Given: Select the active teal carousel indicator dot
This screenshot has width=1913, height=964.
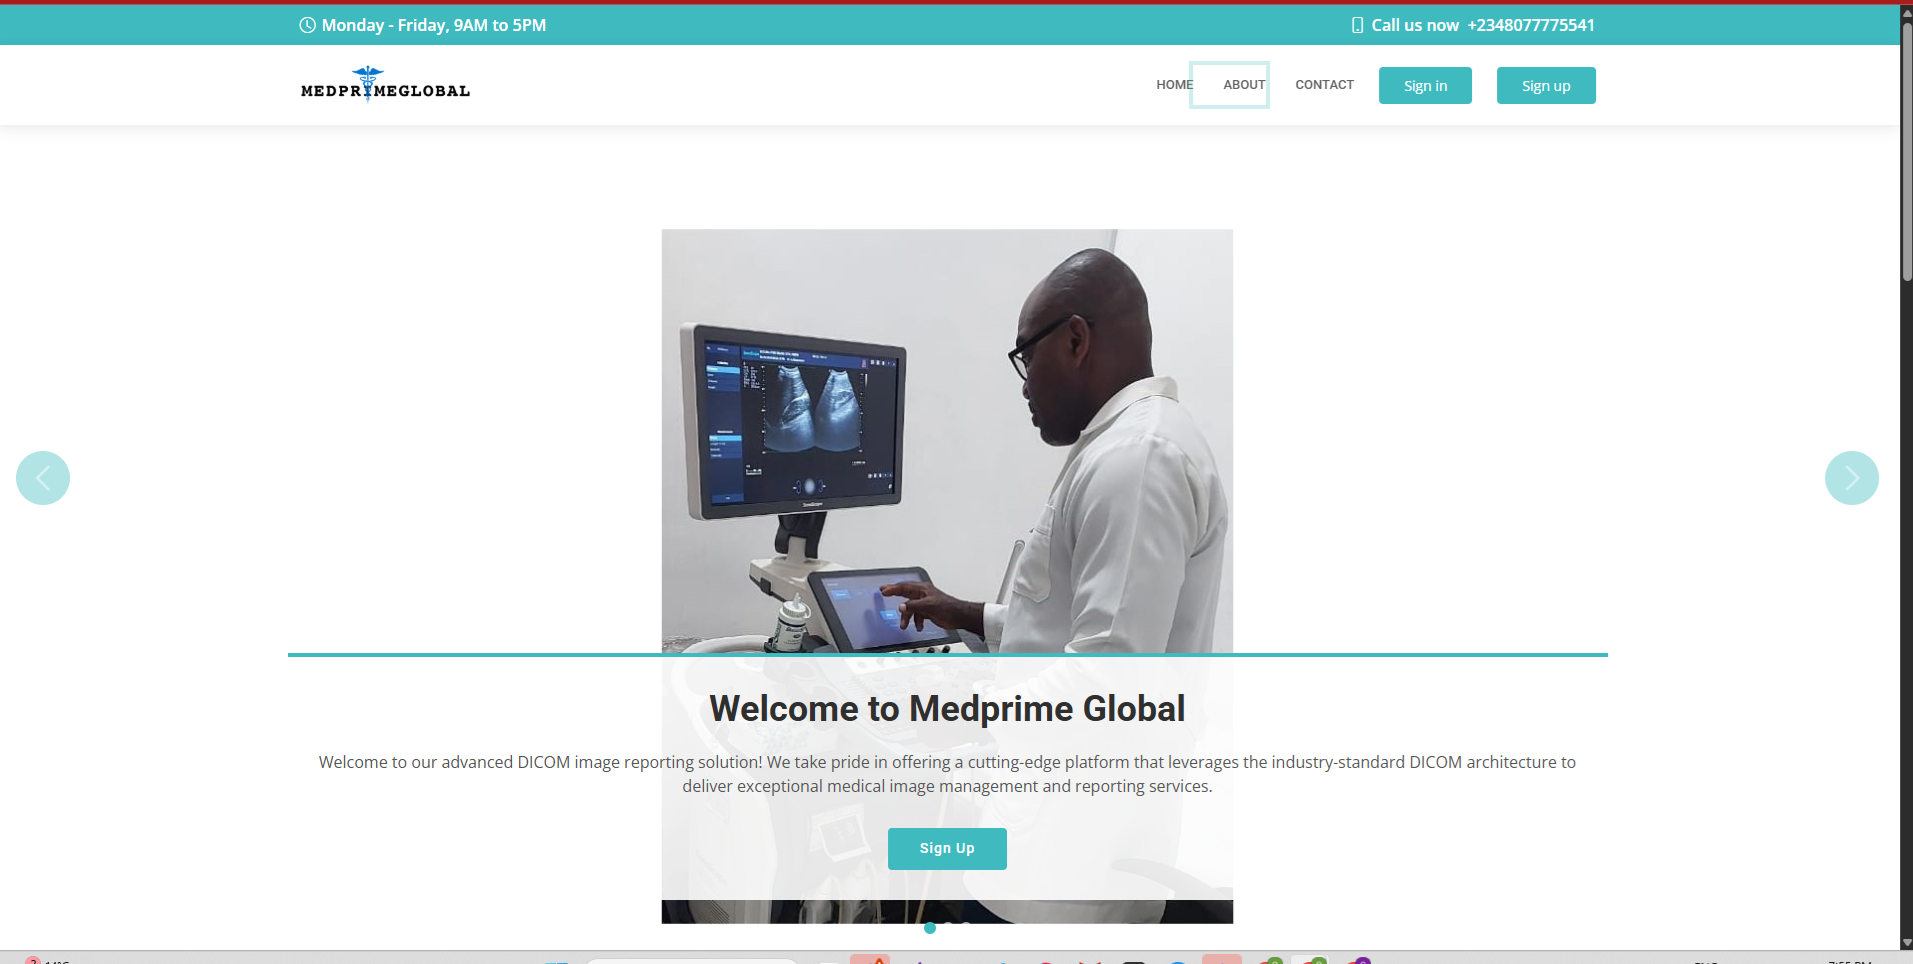Looking at the screenshot, I should click(x=930, y=928).
